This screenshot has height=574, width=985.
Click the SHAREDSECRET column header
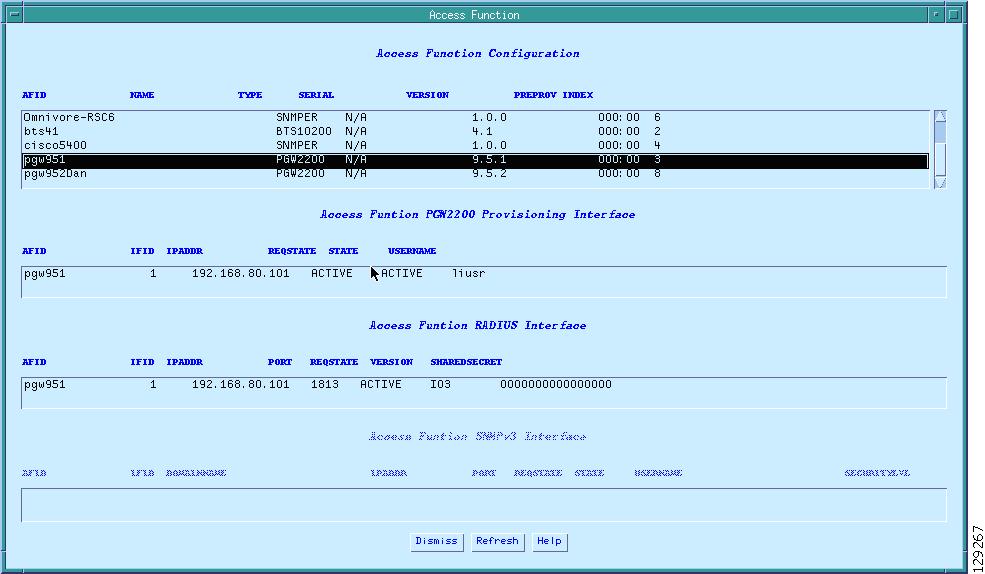(466, 362)
